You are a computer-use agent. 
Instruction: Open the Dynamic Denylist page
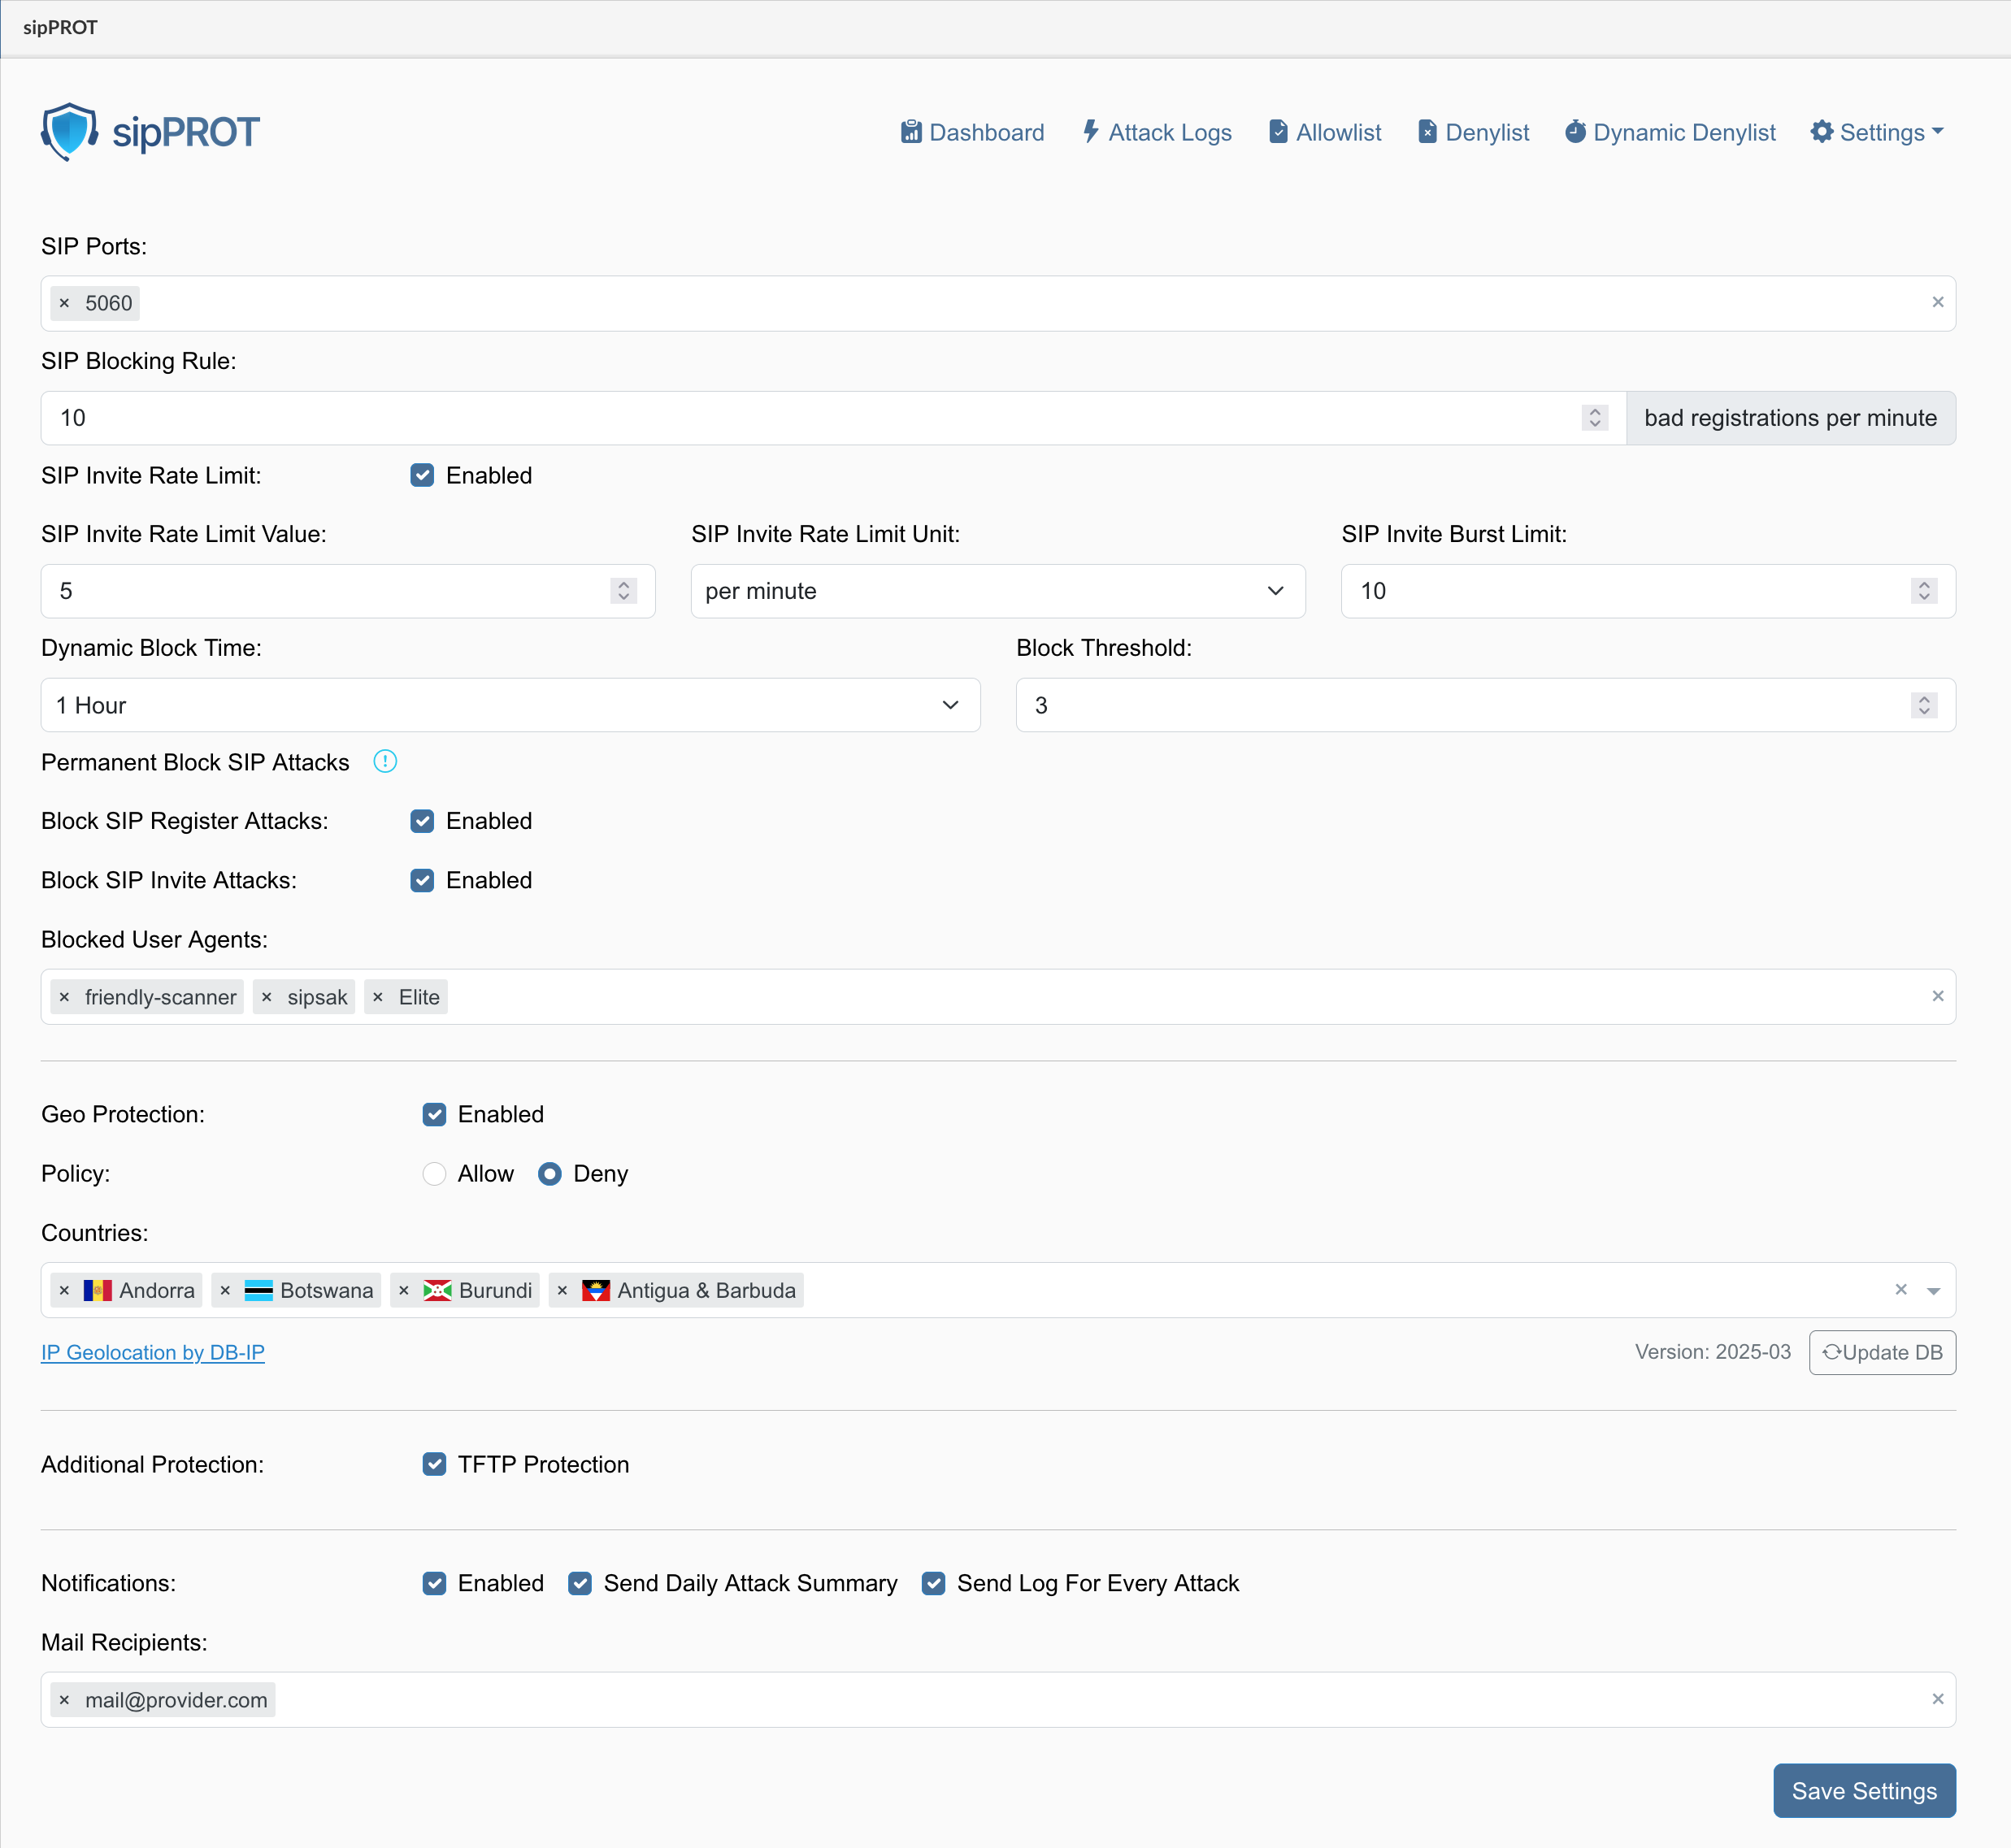point(1670,132)
